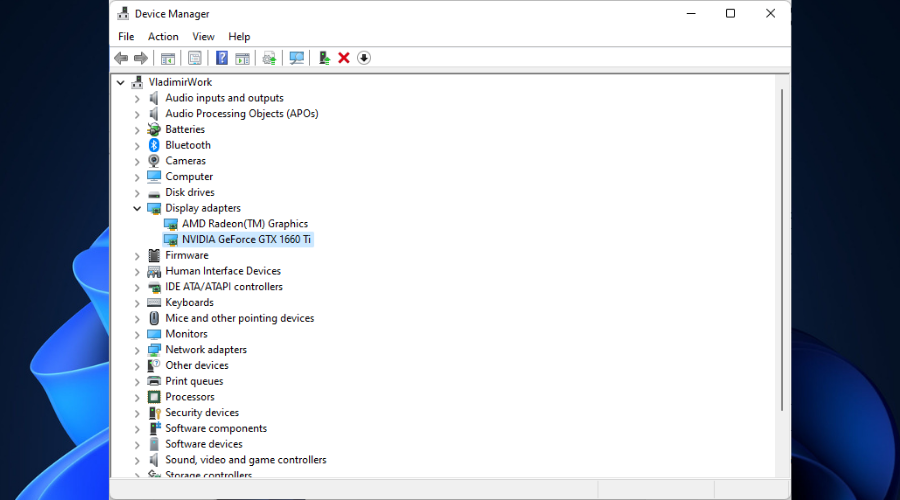Scan for hardware changes monitor icon
Viewport: 900px width, 500px height.
click(x=297, y=58)
